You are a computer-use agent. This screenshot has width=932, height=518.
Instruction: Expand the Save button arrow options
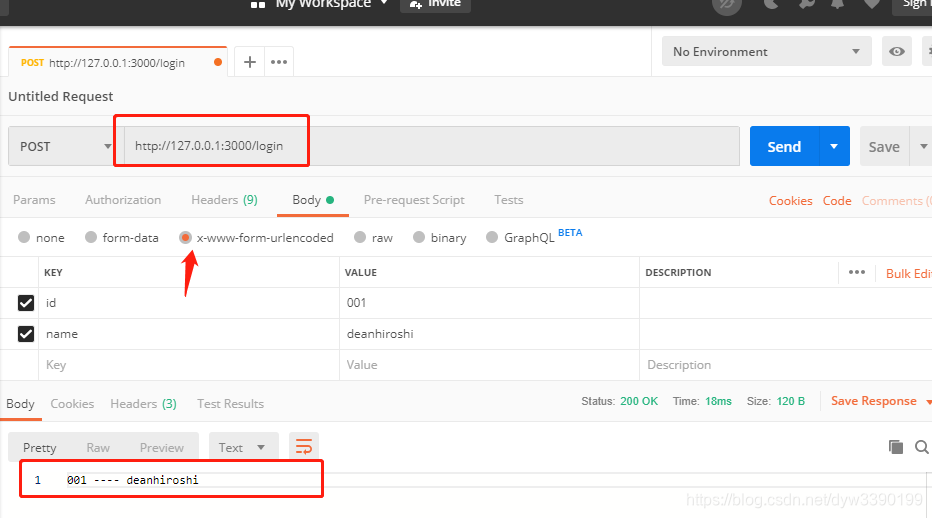(x=923, y=146)
